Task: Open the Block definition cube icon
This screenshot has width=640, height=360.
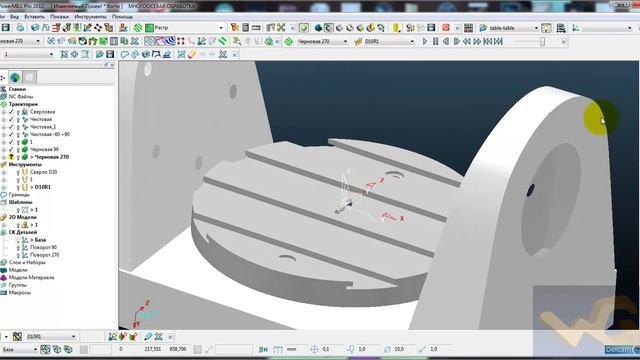Action: pos(35,28)
